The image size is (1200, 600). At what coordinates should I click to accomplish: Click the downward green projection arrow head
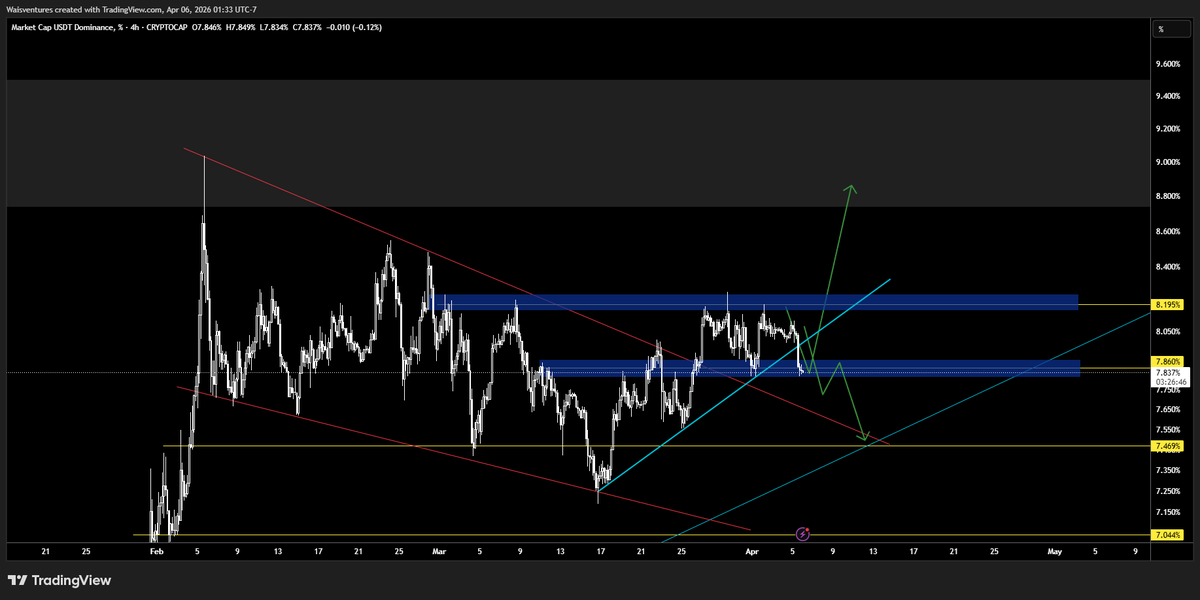(x=866, y=436)
